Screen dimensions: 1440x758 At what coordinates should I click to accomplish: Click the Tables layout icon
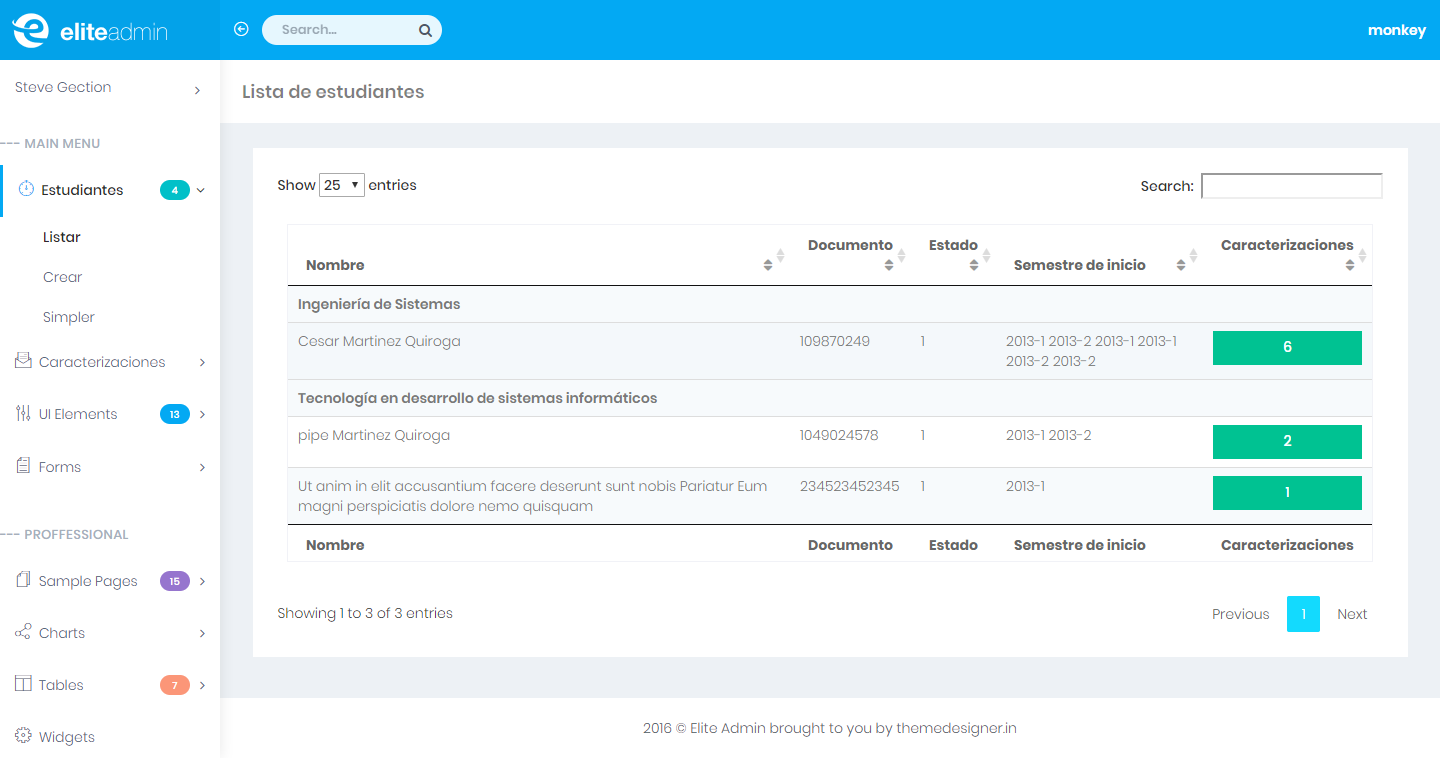tap(23, 684)
